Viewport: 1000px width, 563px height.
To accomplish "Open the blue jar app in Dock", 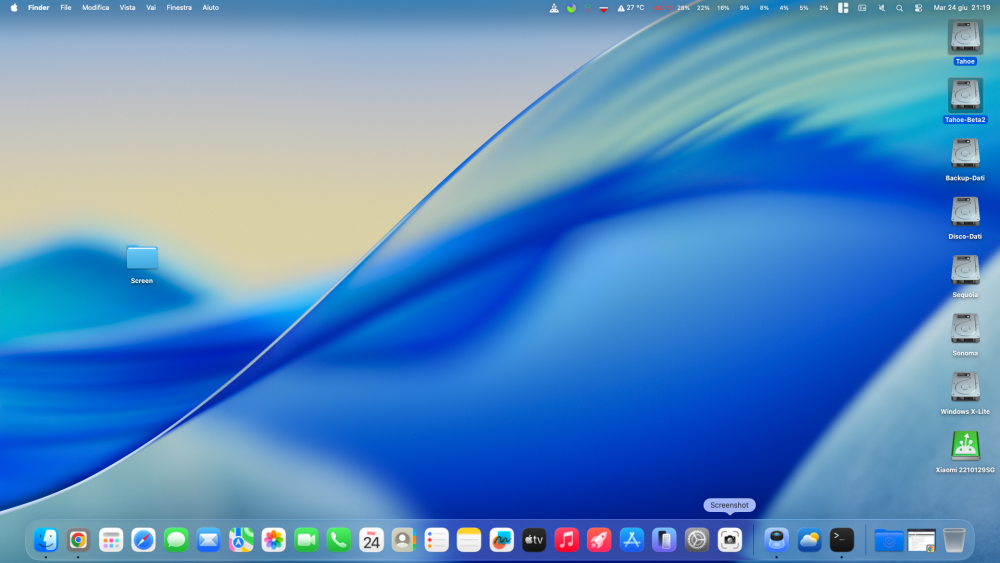I will coord(777,540).
